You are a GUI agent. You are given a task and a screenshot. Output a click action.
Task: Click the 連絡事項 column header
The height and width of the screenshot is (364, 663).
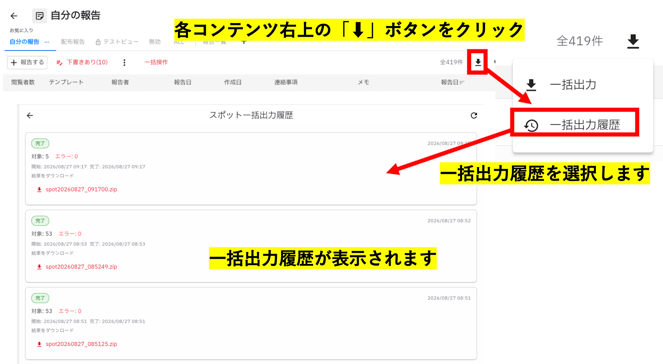click(286, 82)
